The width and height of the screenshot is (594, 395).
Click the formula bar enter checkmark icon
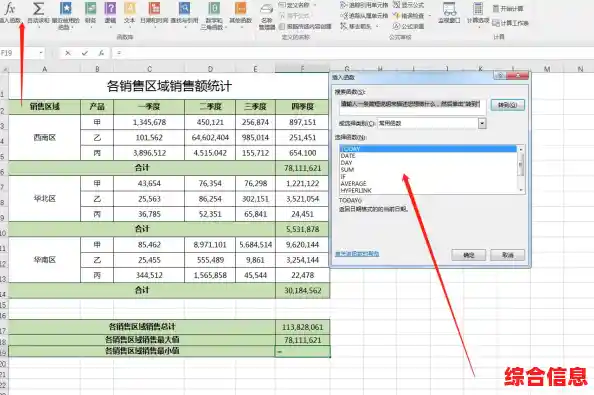point(84,53)
